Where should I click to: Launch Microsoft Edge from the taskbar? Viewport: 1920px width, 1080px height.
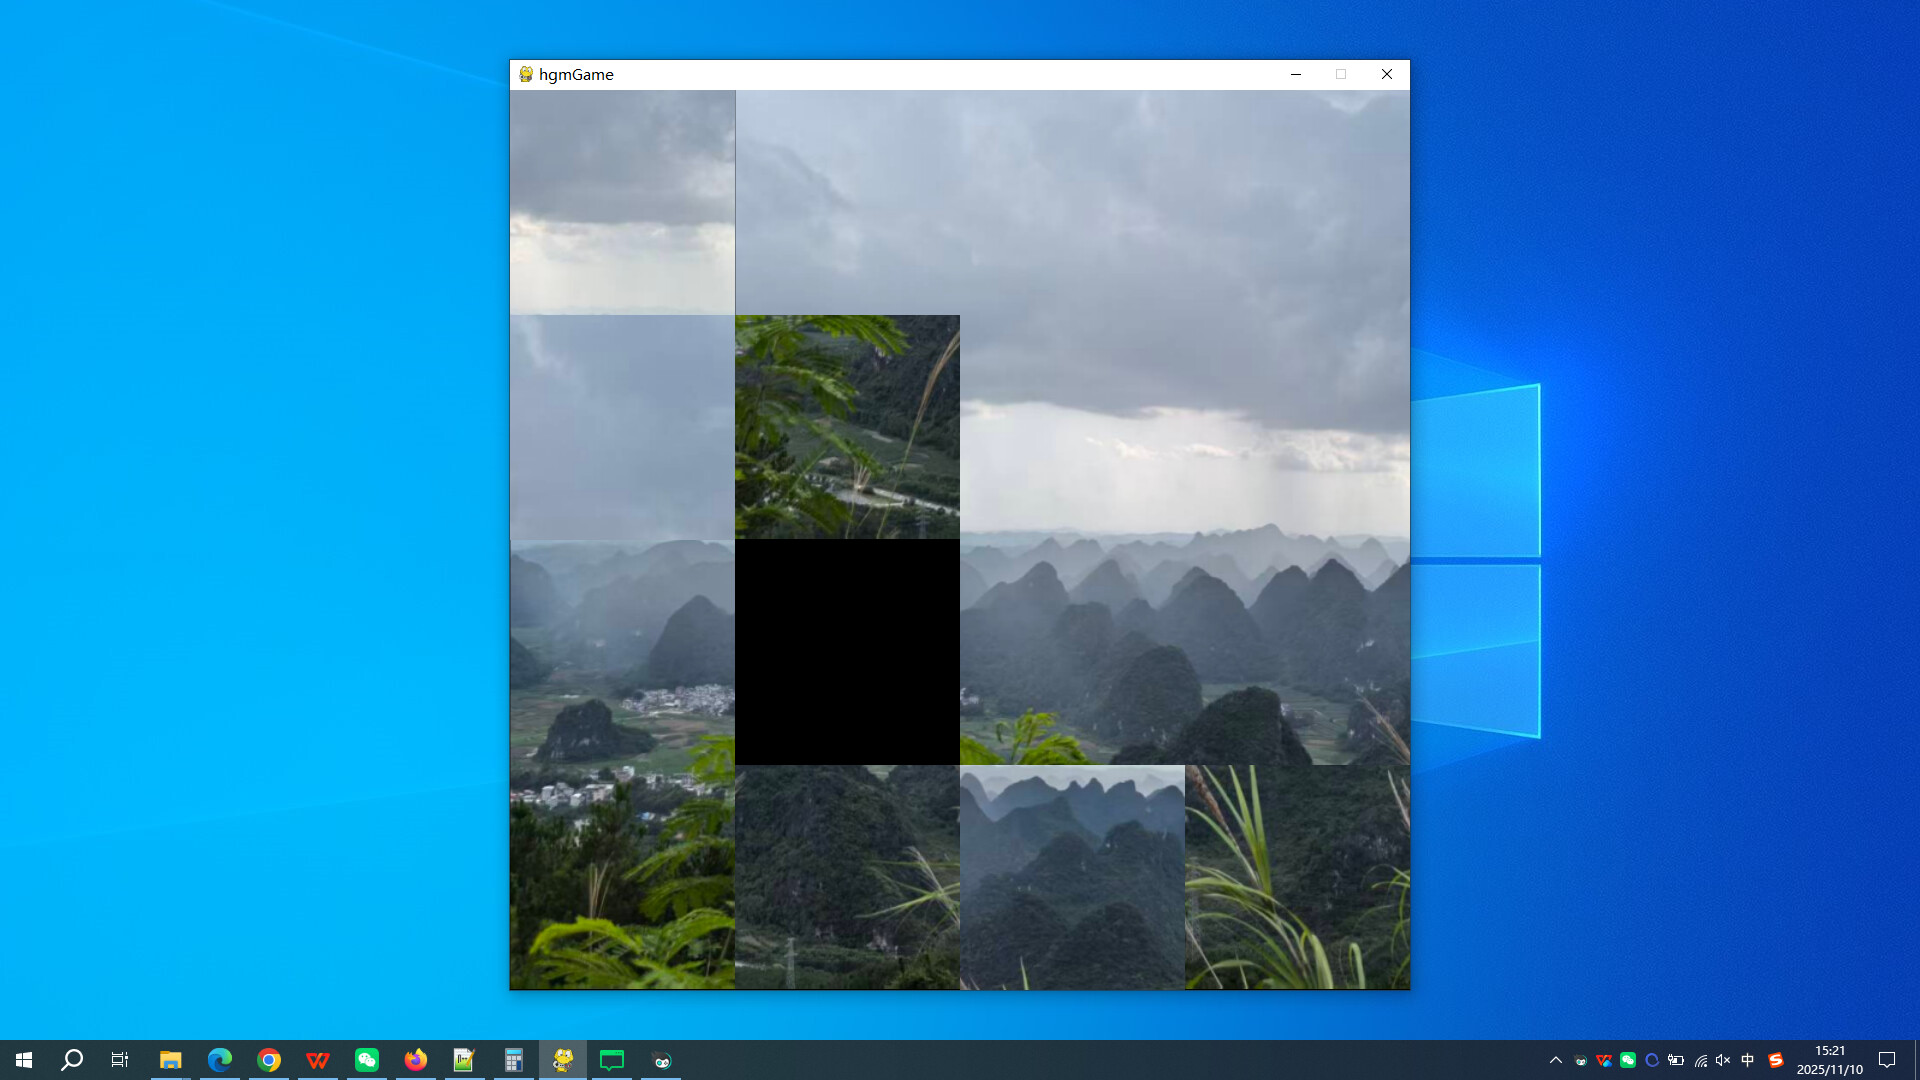pos(219,1060)
